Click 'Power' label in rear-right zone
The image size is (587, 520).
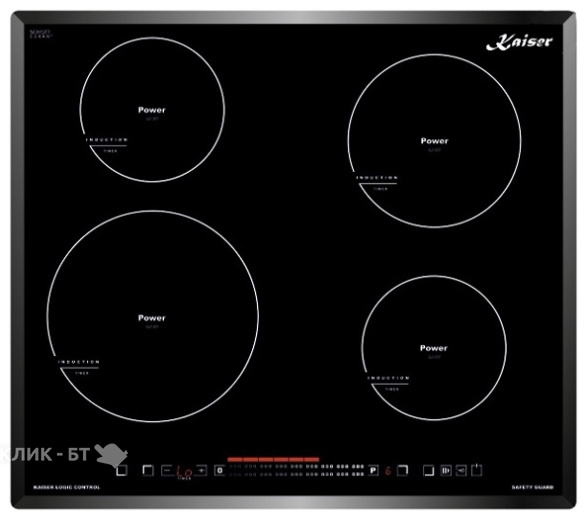coord(434,141)
